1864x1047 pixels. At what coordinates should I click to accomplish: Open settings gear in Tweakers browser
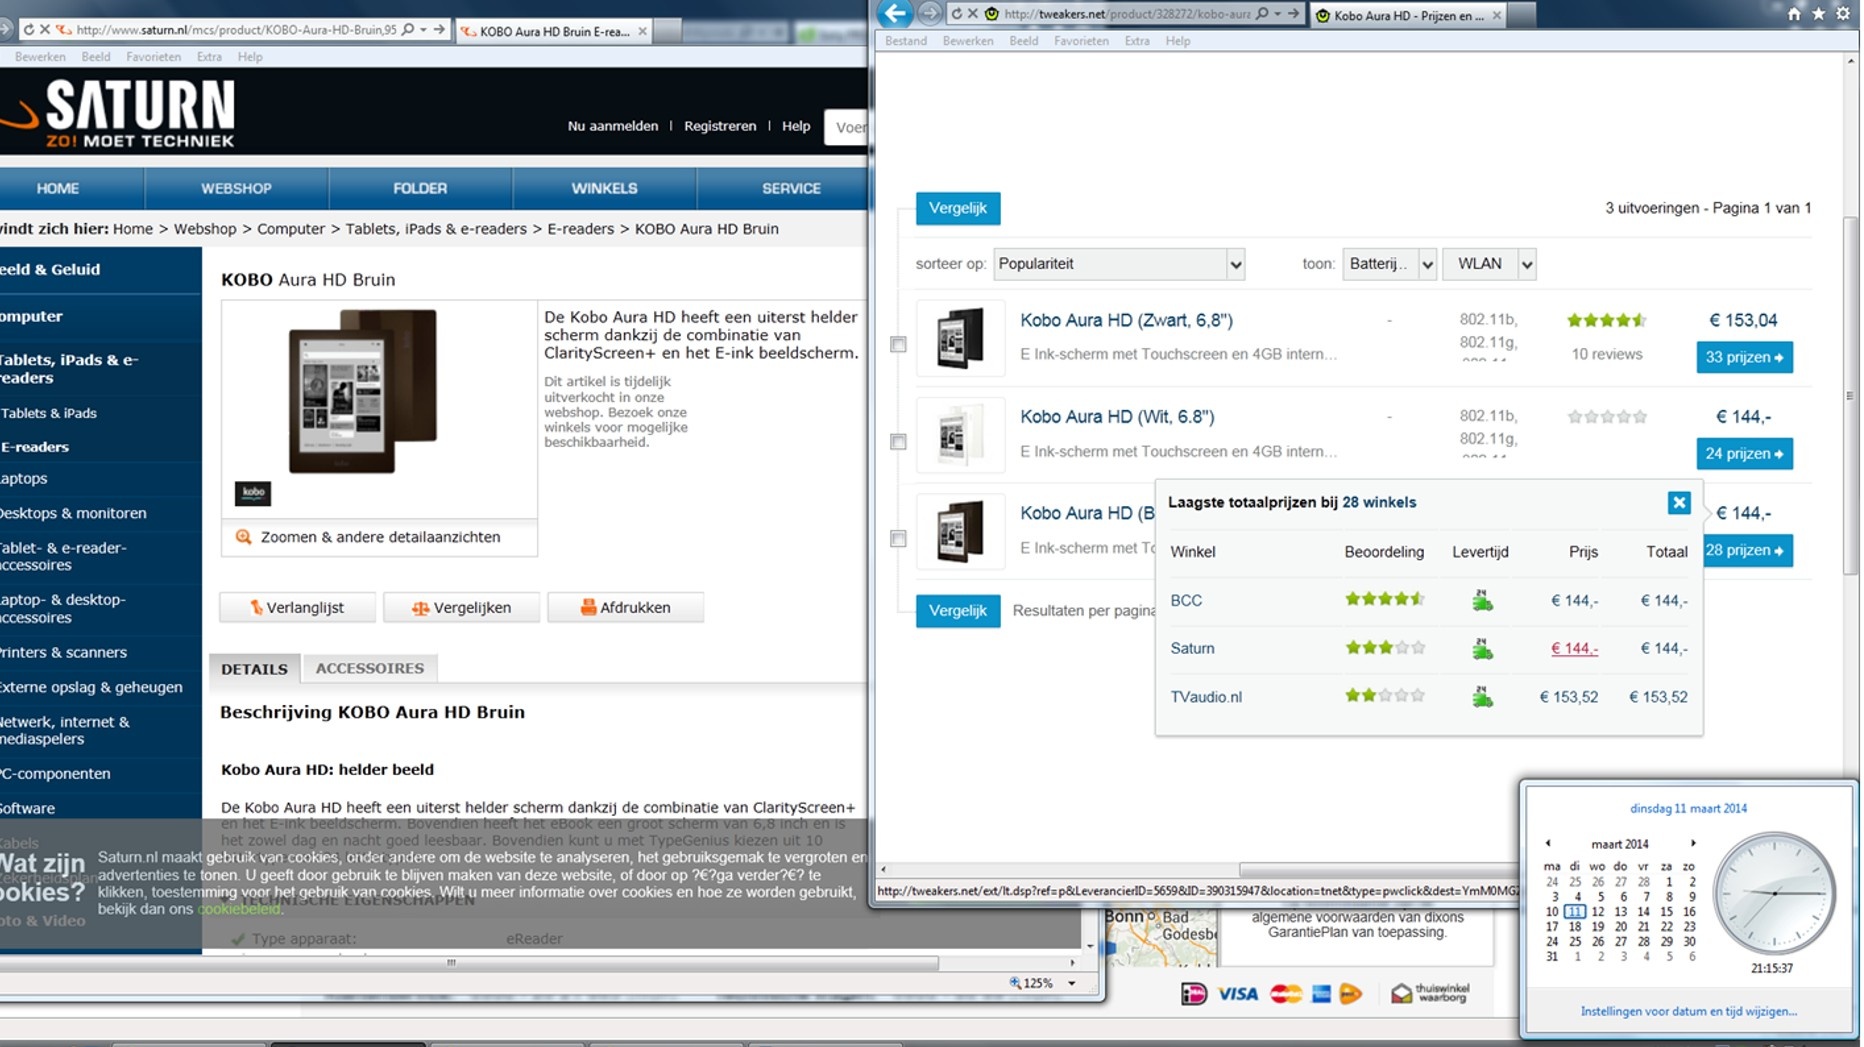[x=1843, y=14]
